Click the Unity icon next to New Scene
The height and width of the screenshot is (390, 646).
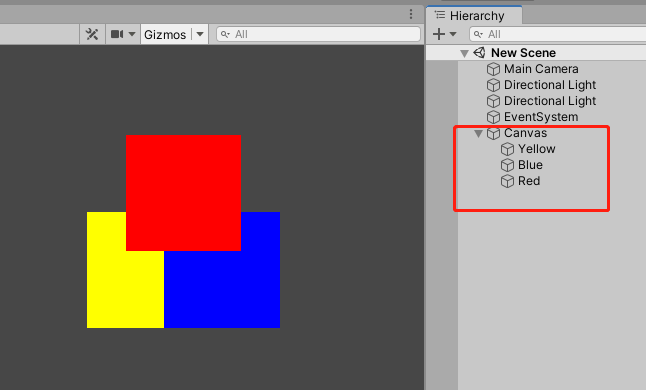click(479, 53)
